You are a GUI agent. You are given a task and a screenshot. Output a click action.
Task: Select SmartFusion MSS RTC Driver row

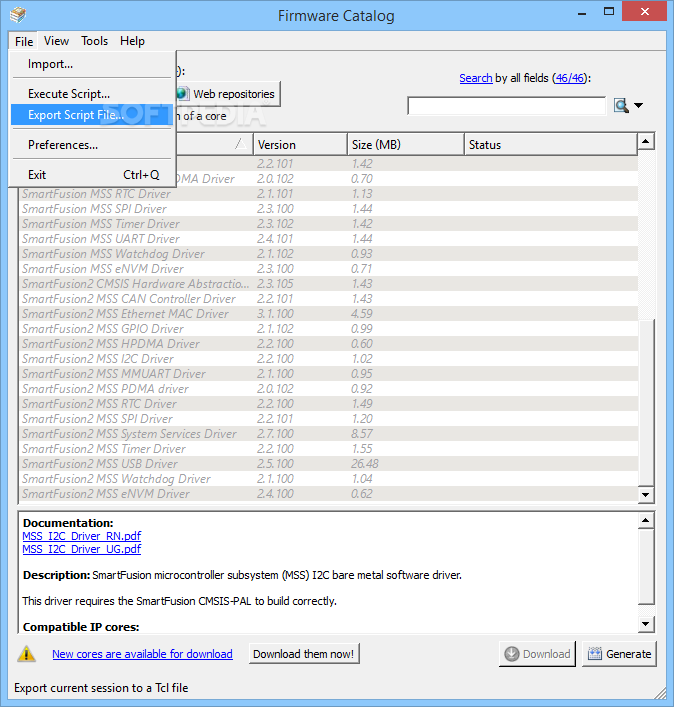click(x=328, y=194)
